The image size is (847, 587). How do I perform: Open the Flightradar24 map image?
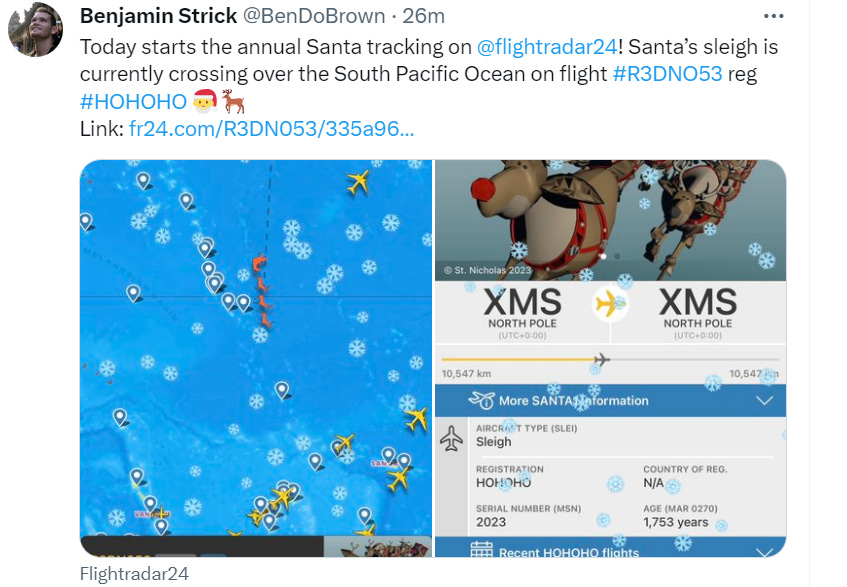256,358
